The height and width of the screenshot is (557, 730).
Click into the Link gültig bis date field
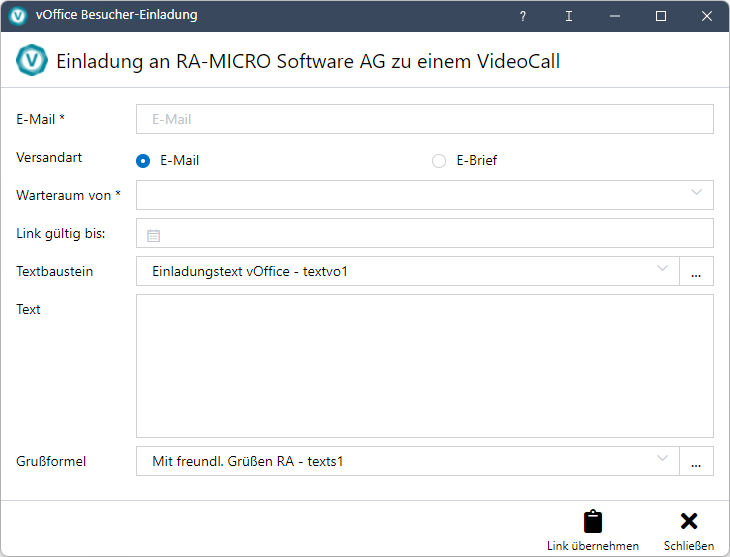[425, 233]
